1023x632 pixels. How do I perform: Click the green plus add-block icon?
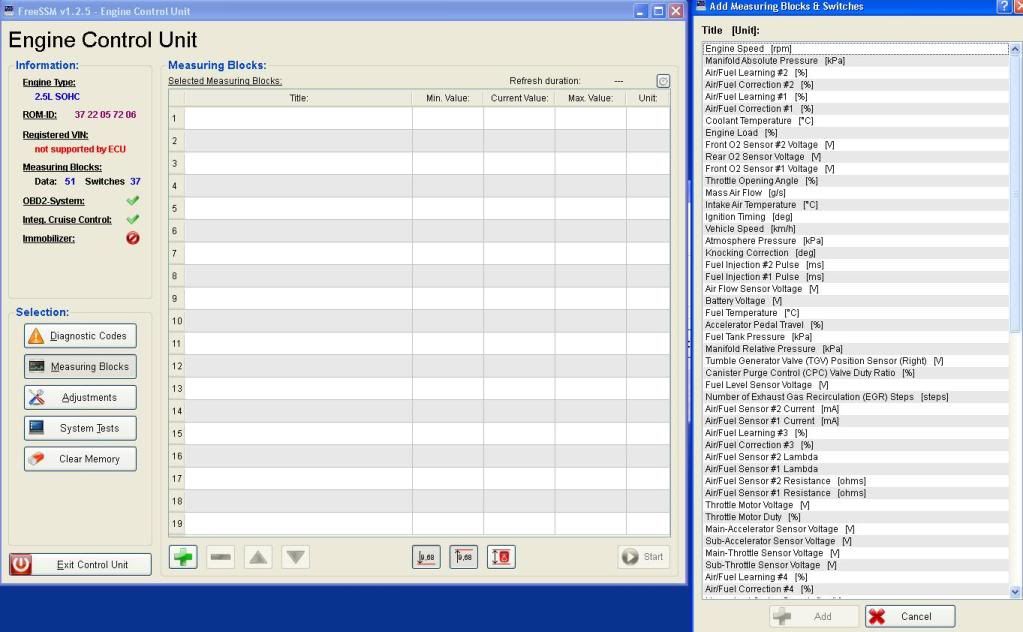click(183, 557)
